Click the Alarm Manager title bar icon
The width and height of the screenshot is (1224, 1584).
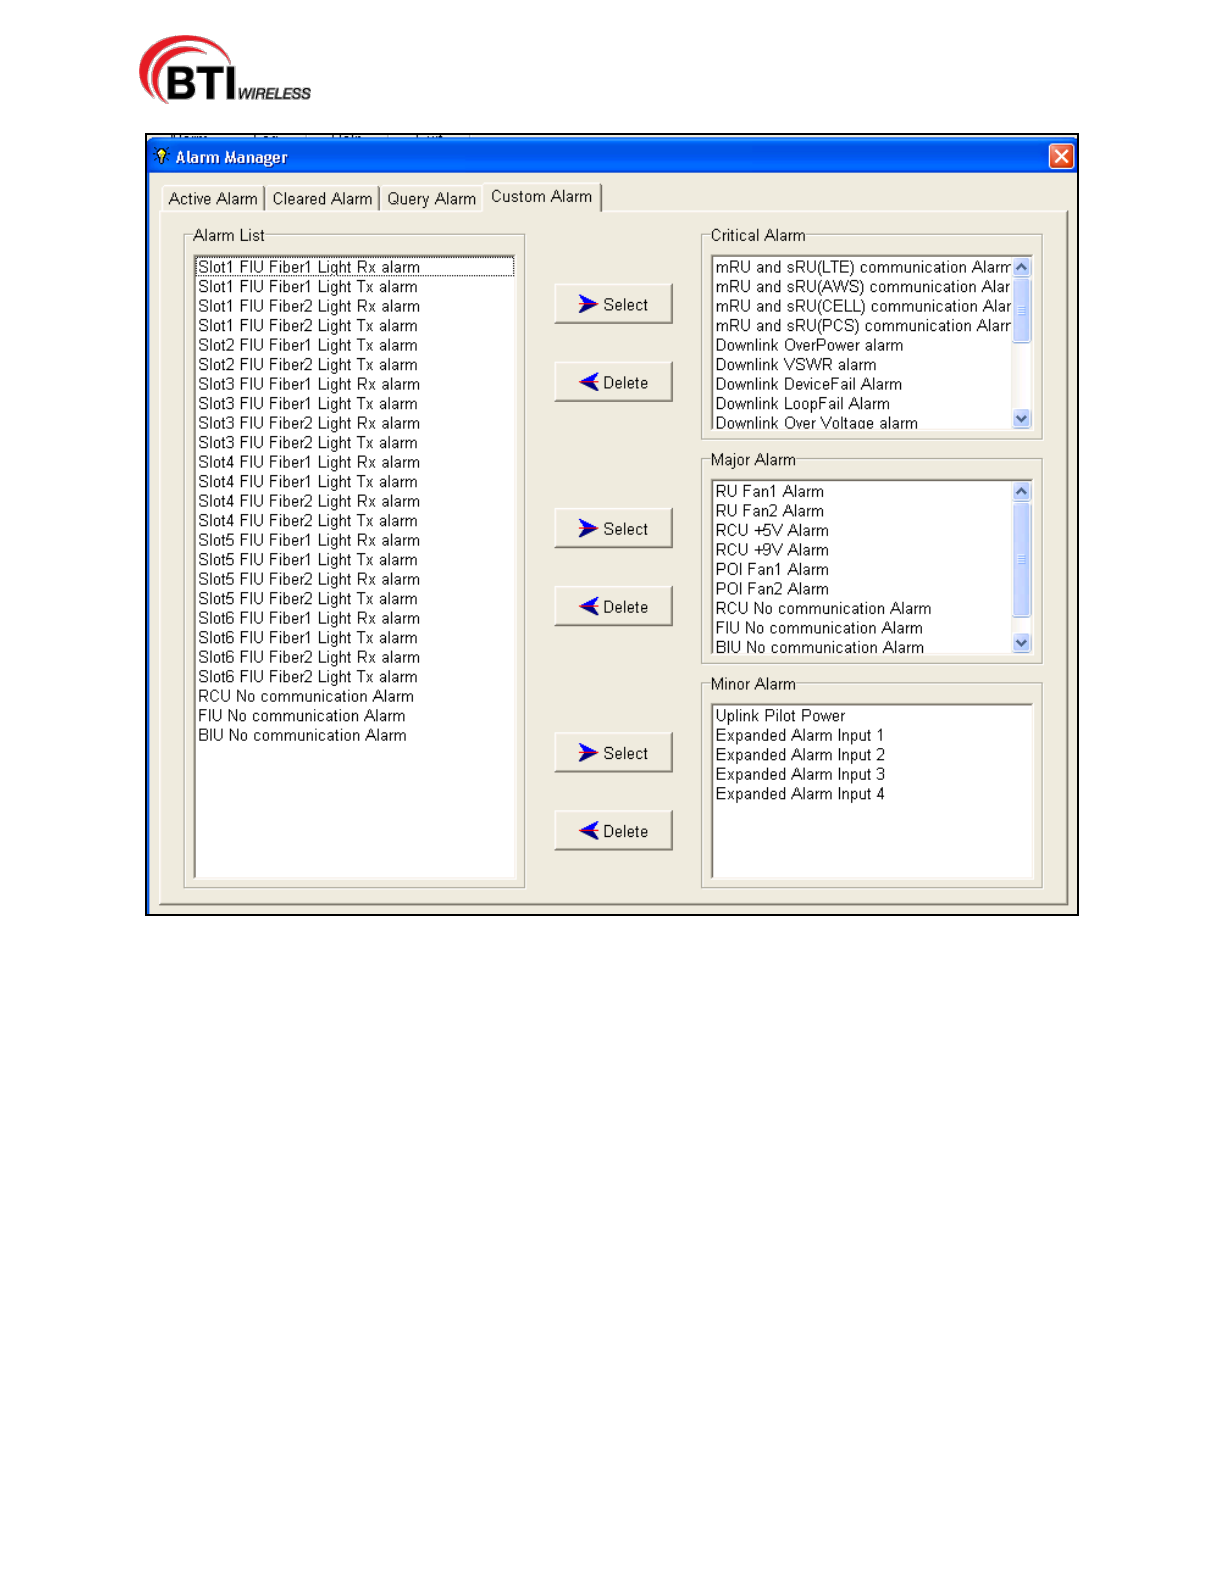point(162,157)
